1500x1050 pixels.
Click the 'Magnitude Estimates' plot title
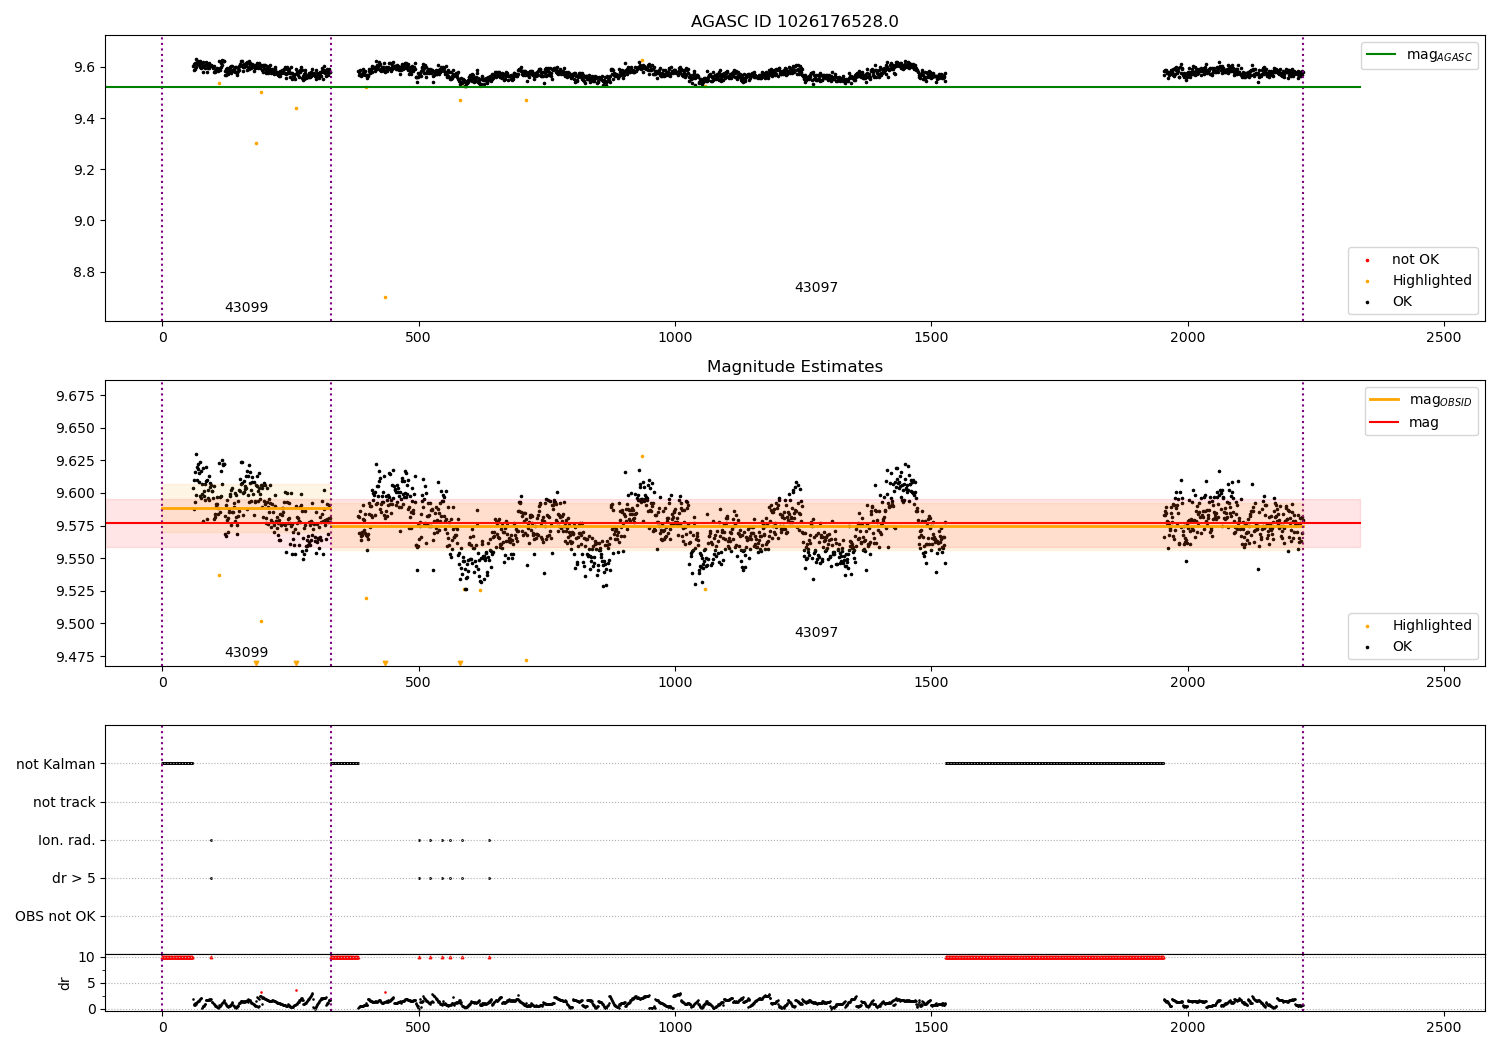(x=794, y=367)
